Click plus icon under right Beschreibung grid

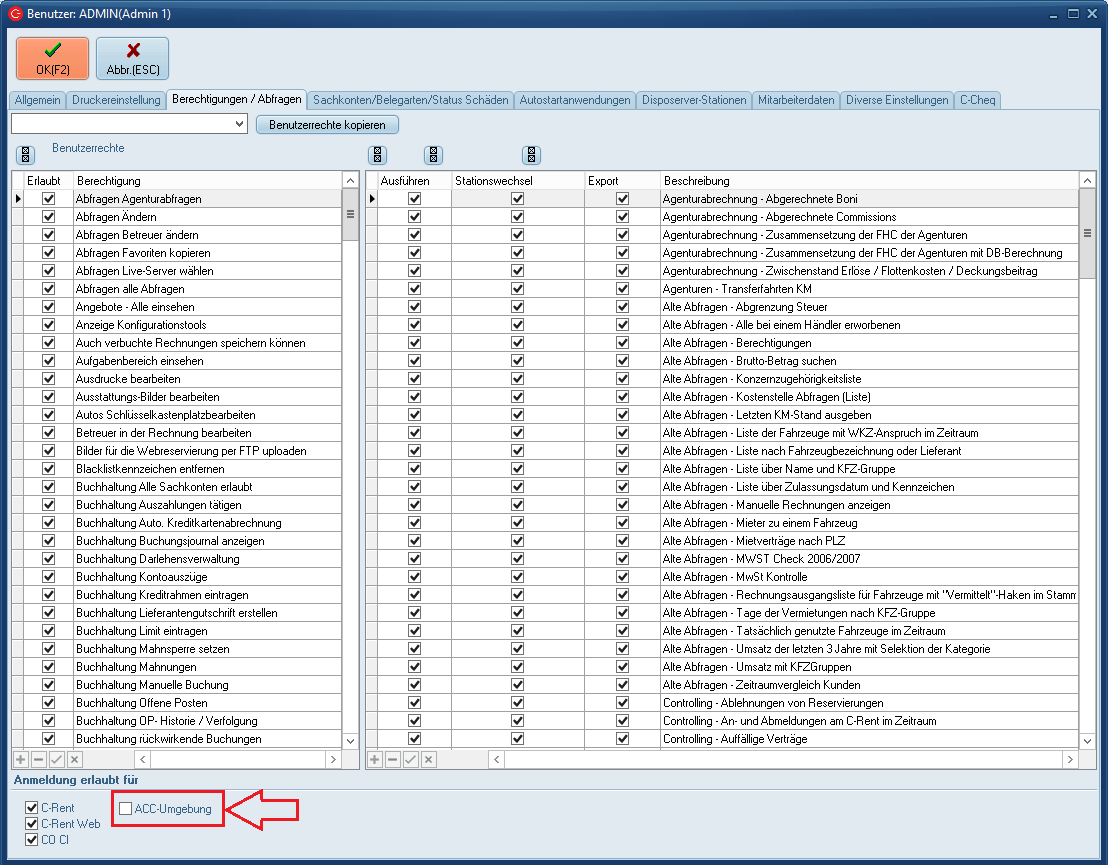(375, 760)
